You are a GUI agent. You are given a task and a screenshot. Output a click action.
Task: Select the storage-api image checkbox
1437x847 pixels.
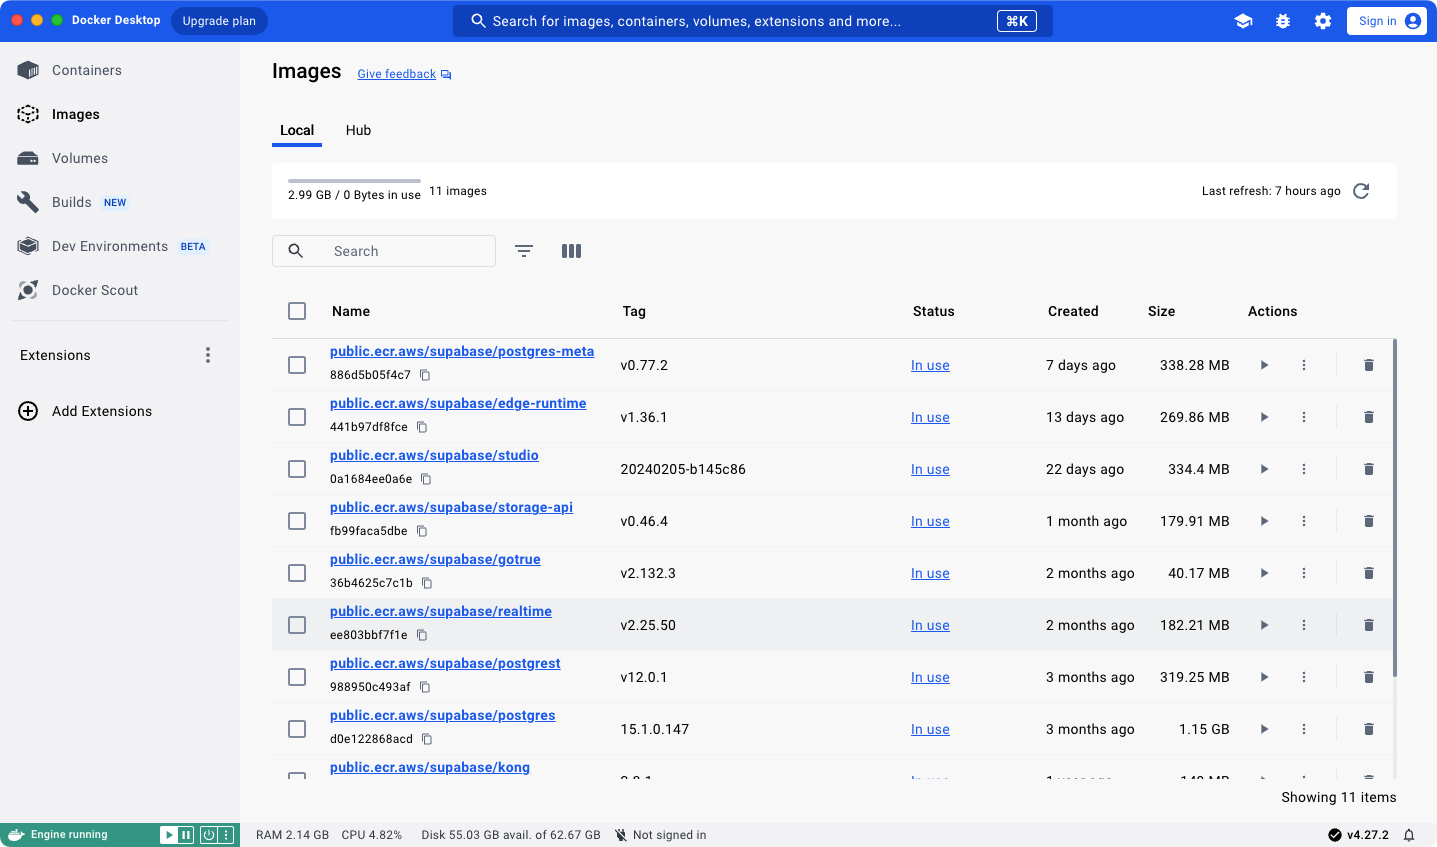297,521
